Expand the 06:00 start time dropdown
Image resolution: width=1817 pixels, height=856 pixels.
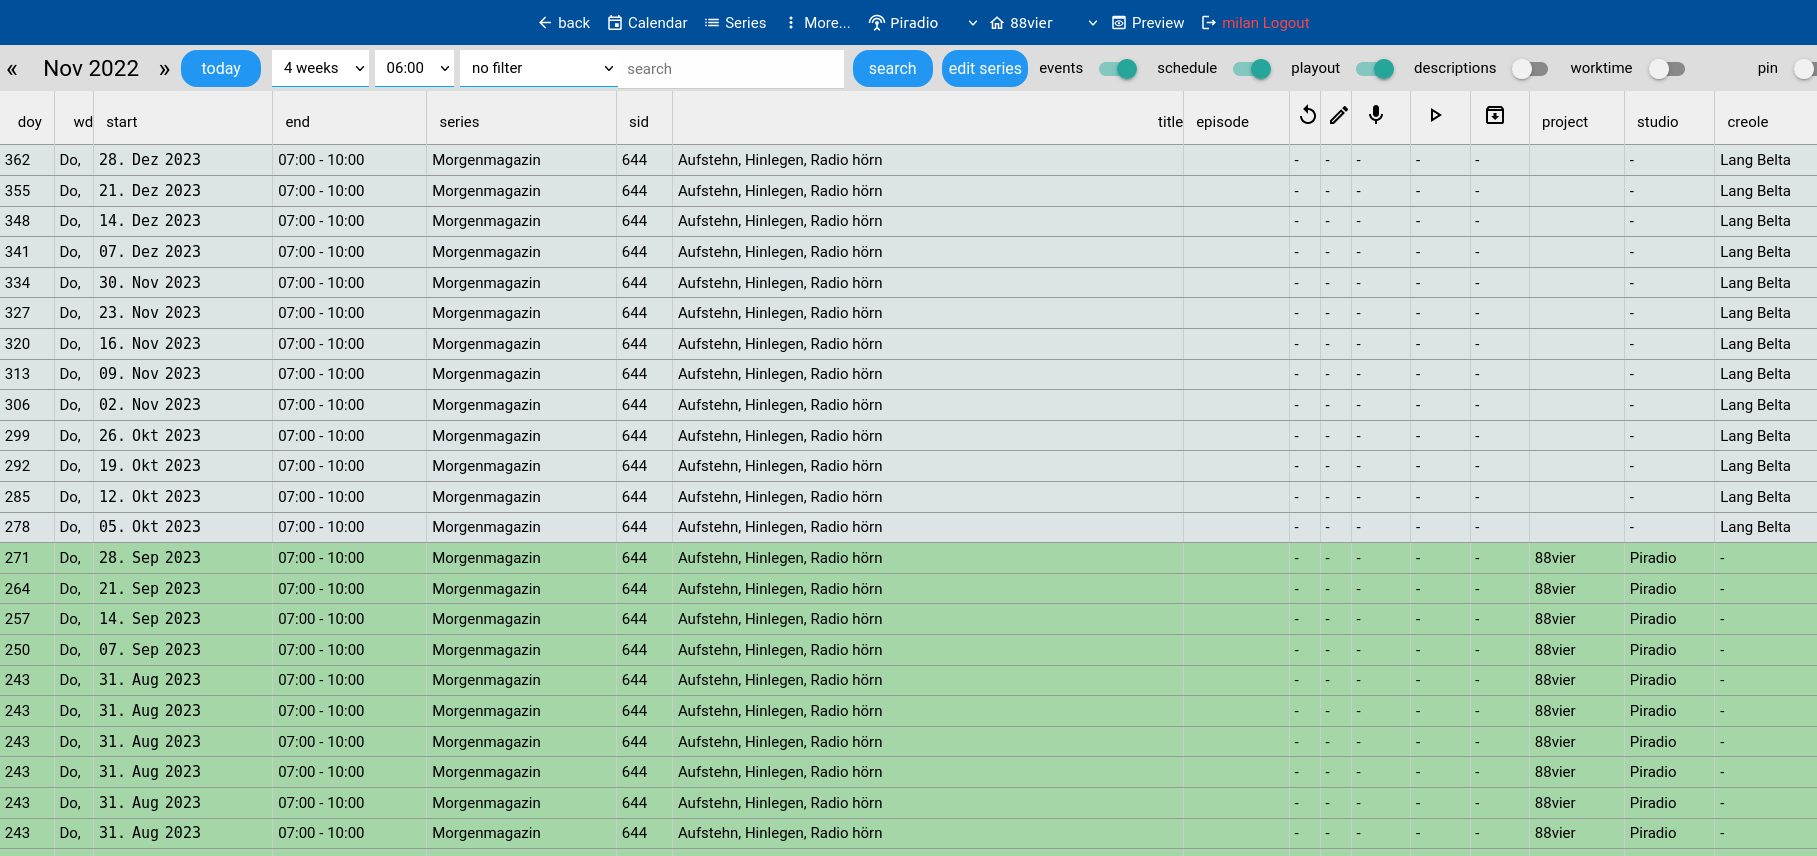pyautogui.click(x=414, y=69)
